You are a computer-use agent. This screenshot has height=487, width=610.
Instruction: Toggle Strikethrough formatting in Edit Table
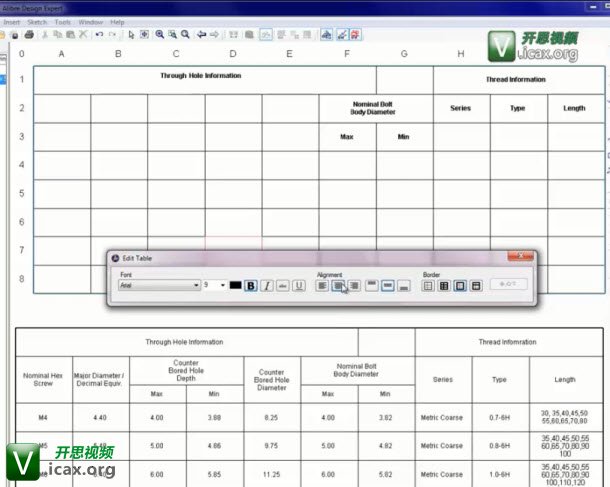tap(283, 286)
